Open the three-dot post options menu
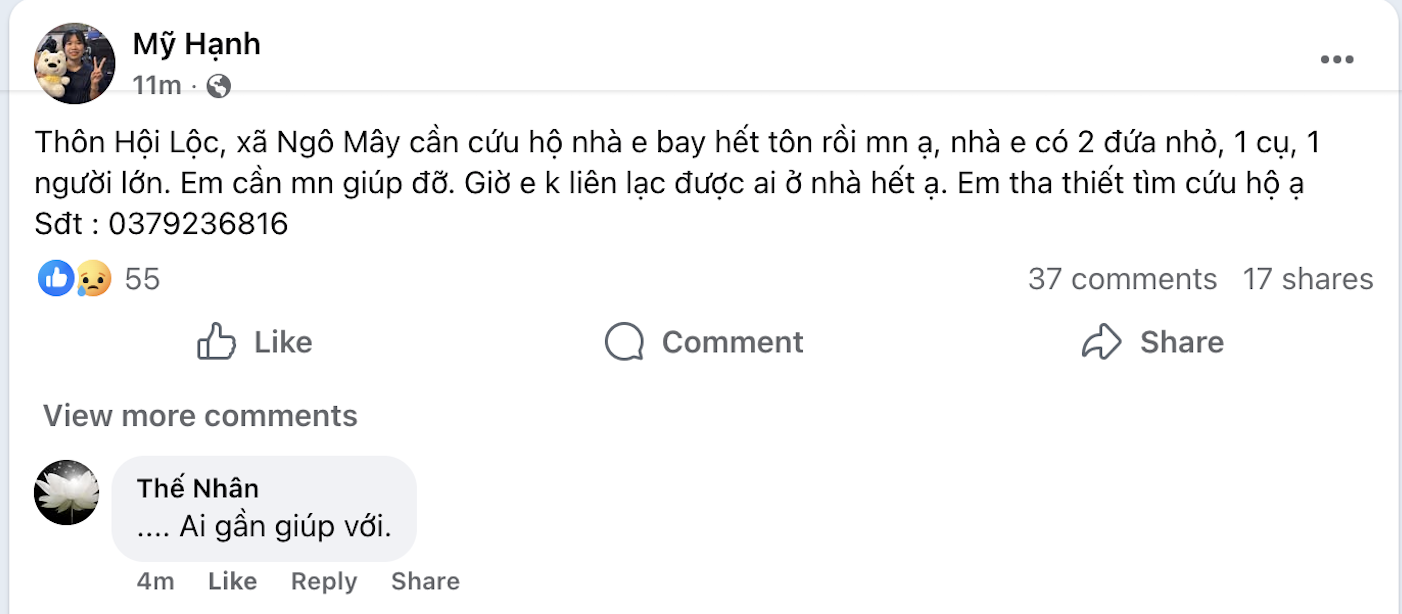 (x=1336, y=61)
